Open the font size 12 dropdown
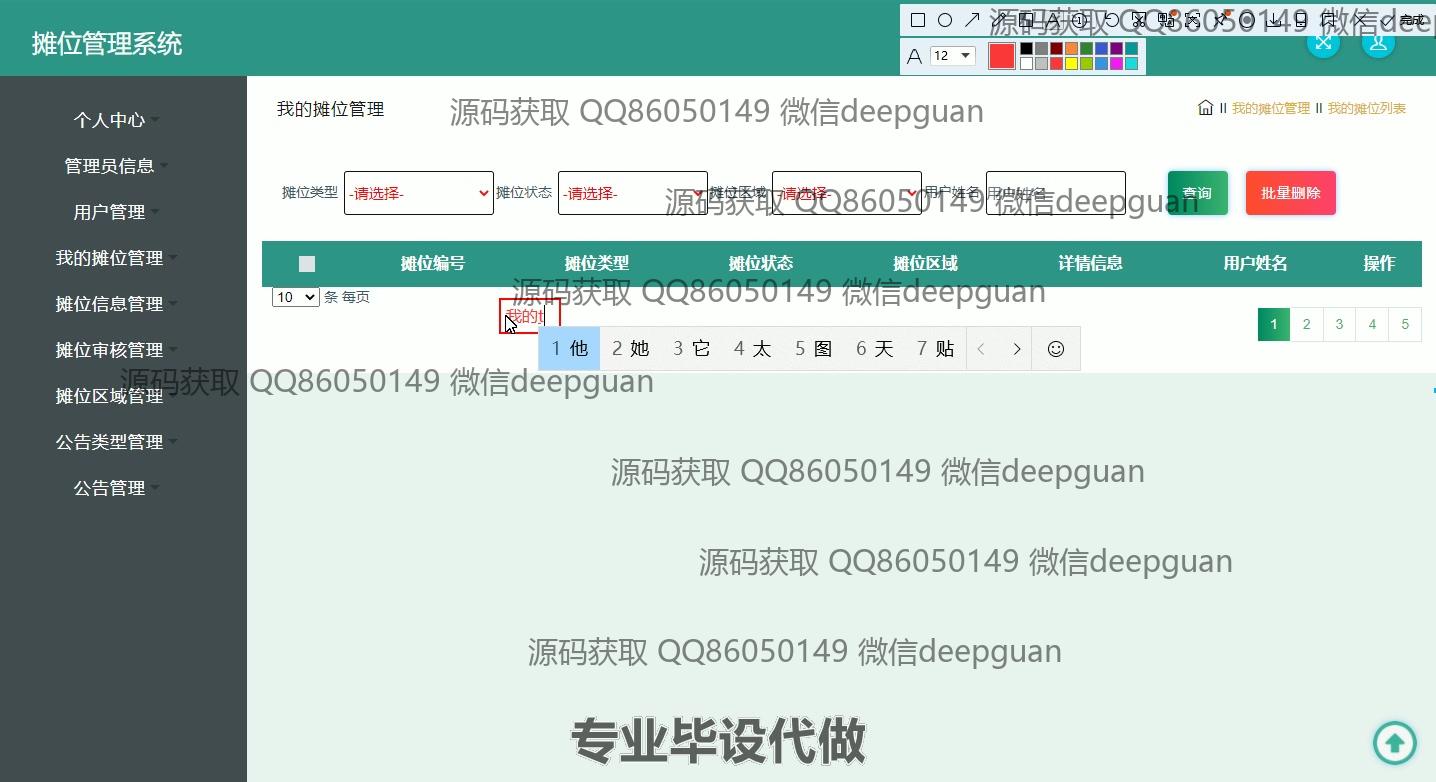The height and width of the screenshot is (782, 1436). (x=953, y=56)
